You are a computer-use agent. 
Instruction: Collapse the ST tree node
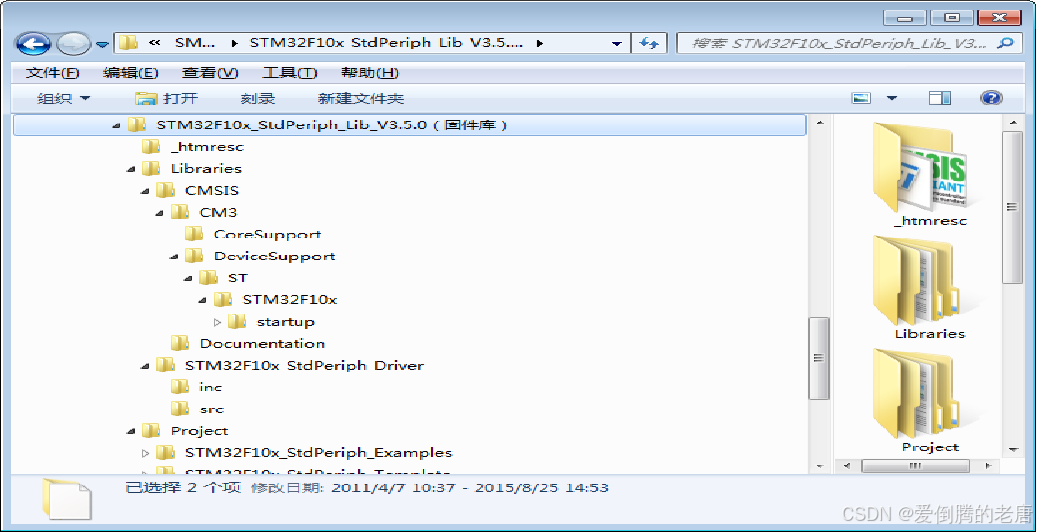[188, 278]
